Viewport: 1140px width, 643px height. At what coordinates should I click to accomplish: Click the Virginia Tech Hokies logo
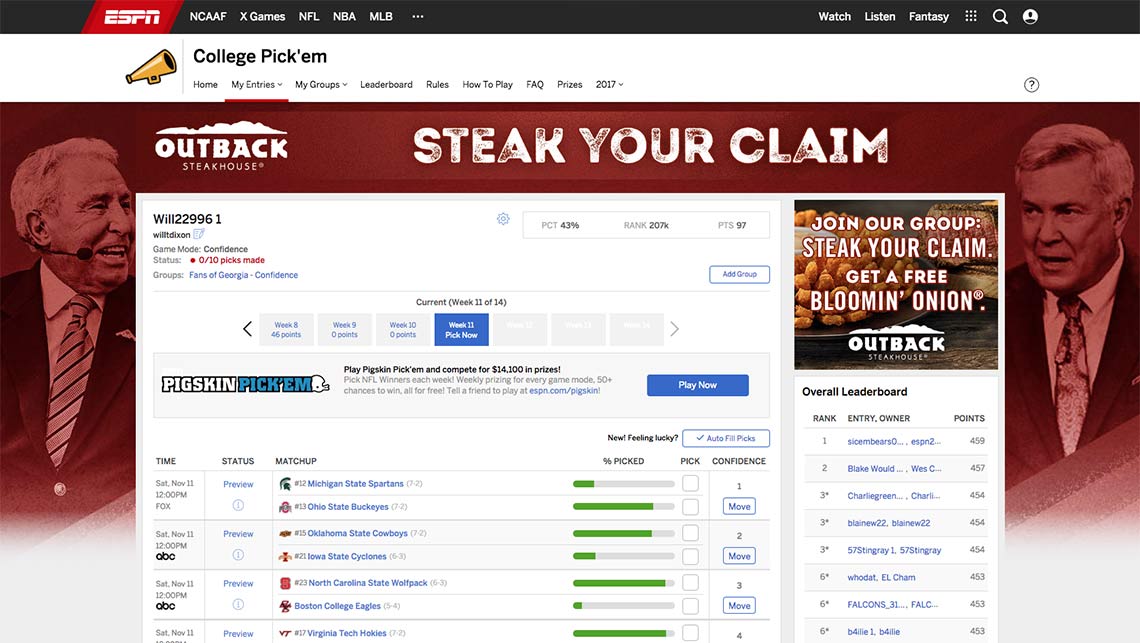click(x=285, y=634)
